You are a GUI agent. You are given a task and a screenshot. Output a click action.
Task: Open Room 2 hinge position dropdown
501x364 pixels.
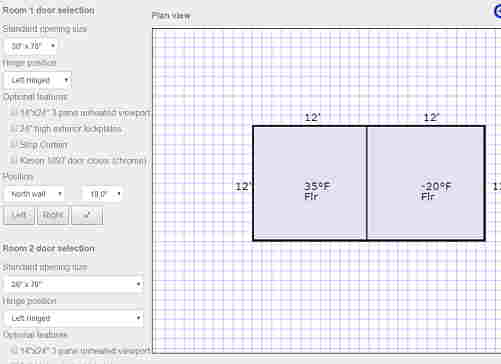pyautogui.click(x=74, y=318)
